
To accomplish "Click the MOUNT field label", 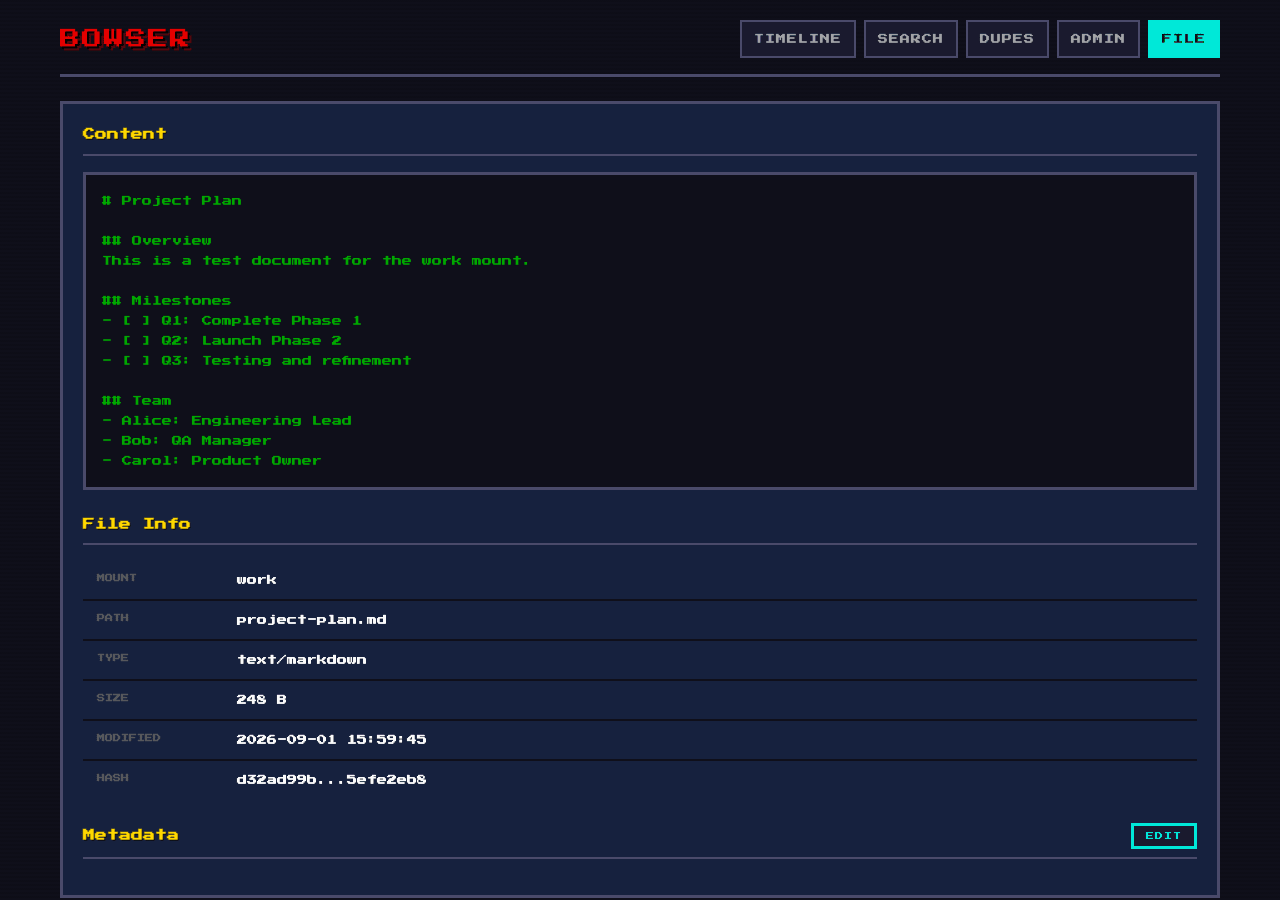I will 117,578.
